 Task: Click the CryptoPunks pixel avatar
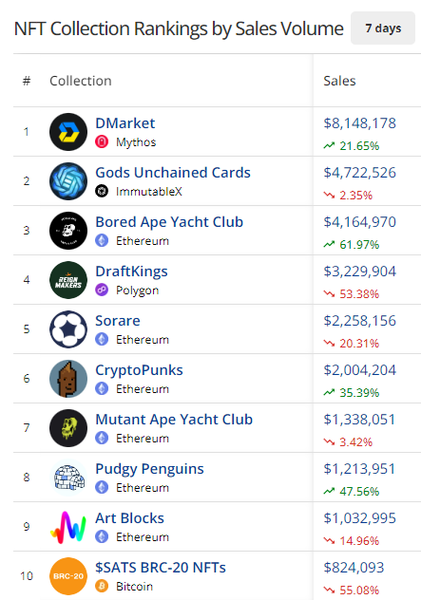click(69, 378)
